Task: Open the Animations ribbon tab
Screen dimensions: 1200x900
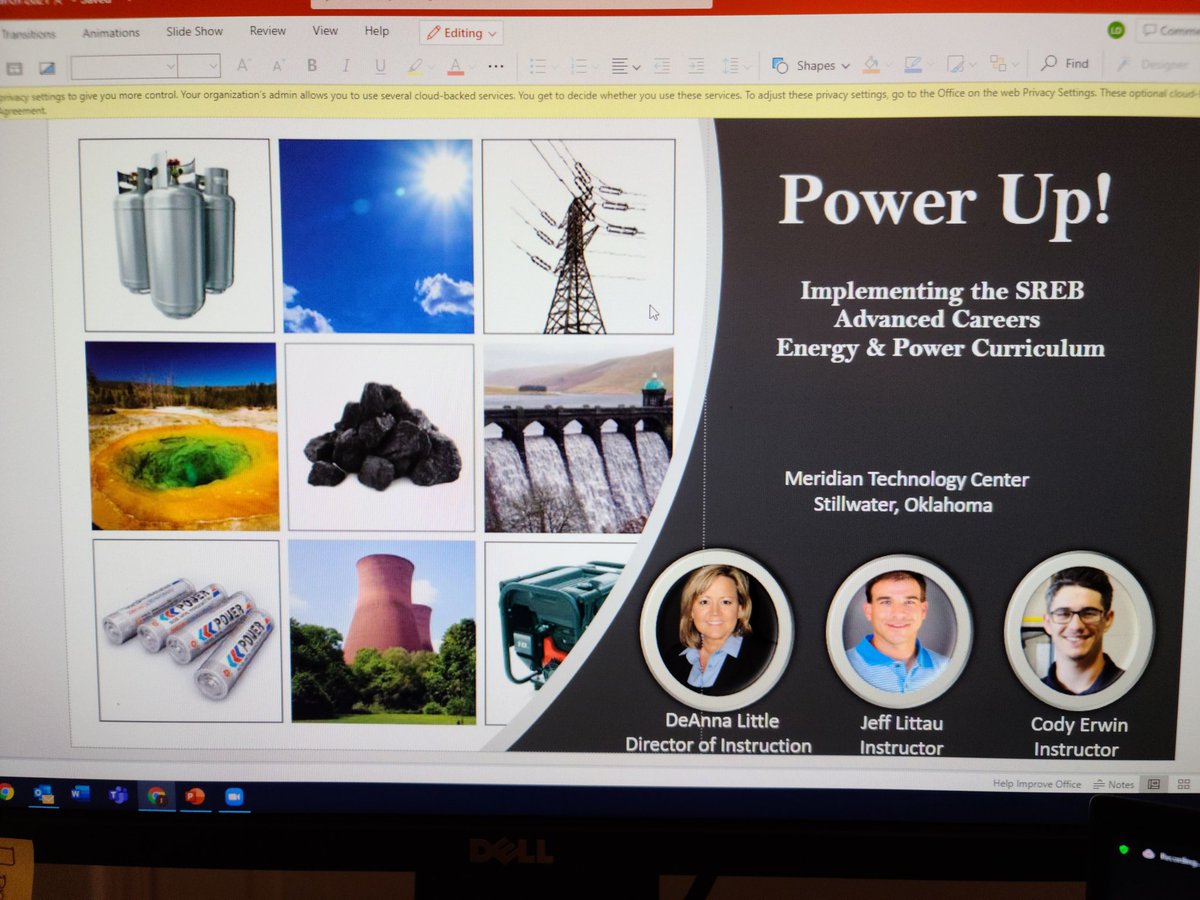Action: (x=111, y=32)
